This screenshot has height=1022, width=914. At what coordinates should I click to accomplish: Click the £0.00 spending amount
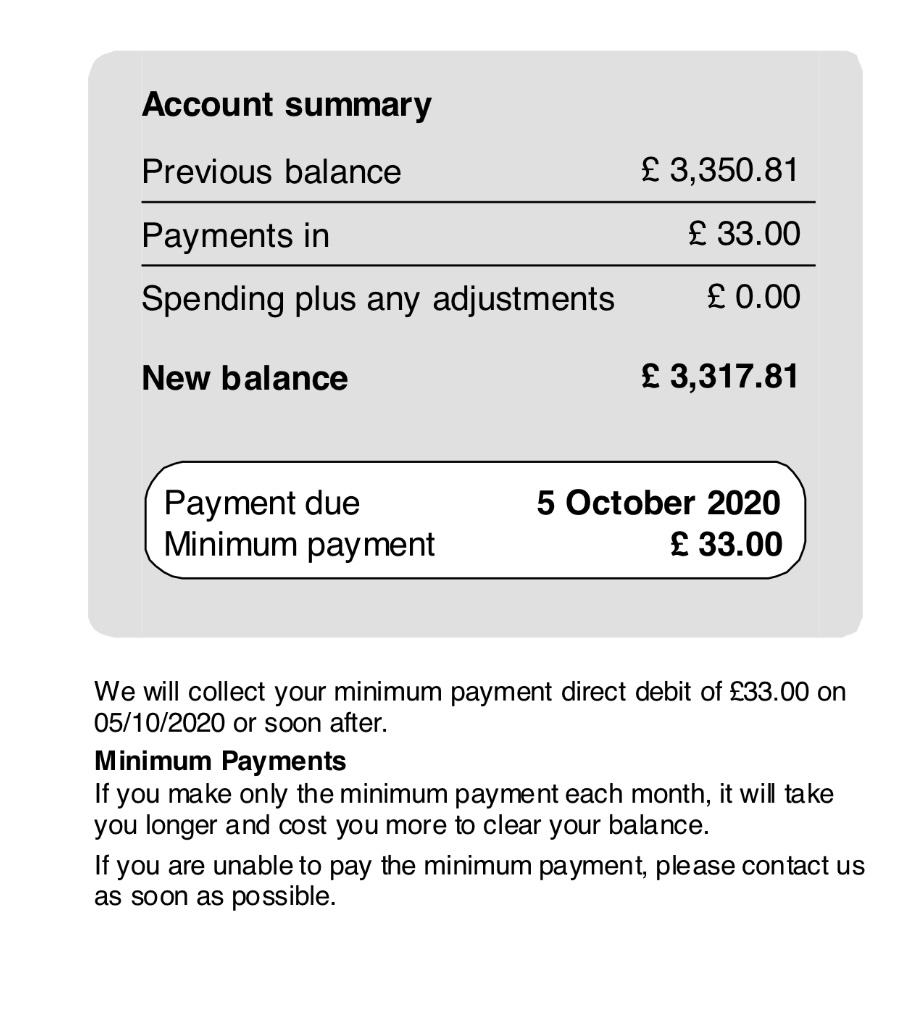(x=753, y=297)
